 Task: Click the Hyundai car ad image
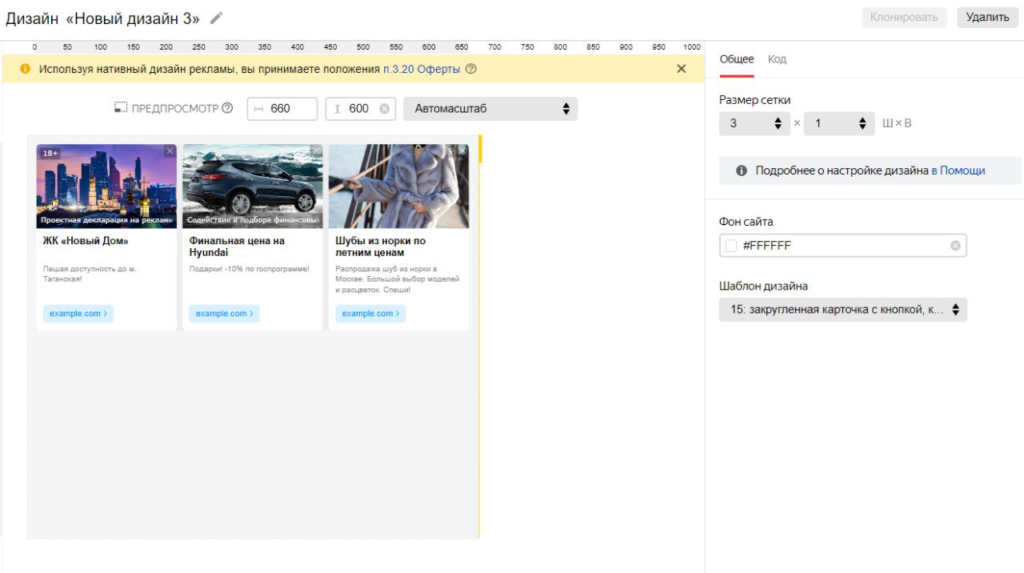coord(253,186)
